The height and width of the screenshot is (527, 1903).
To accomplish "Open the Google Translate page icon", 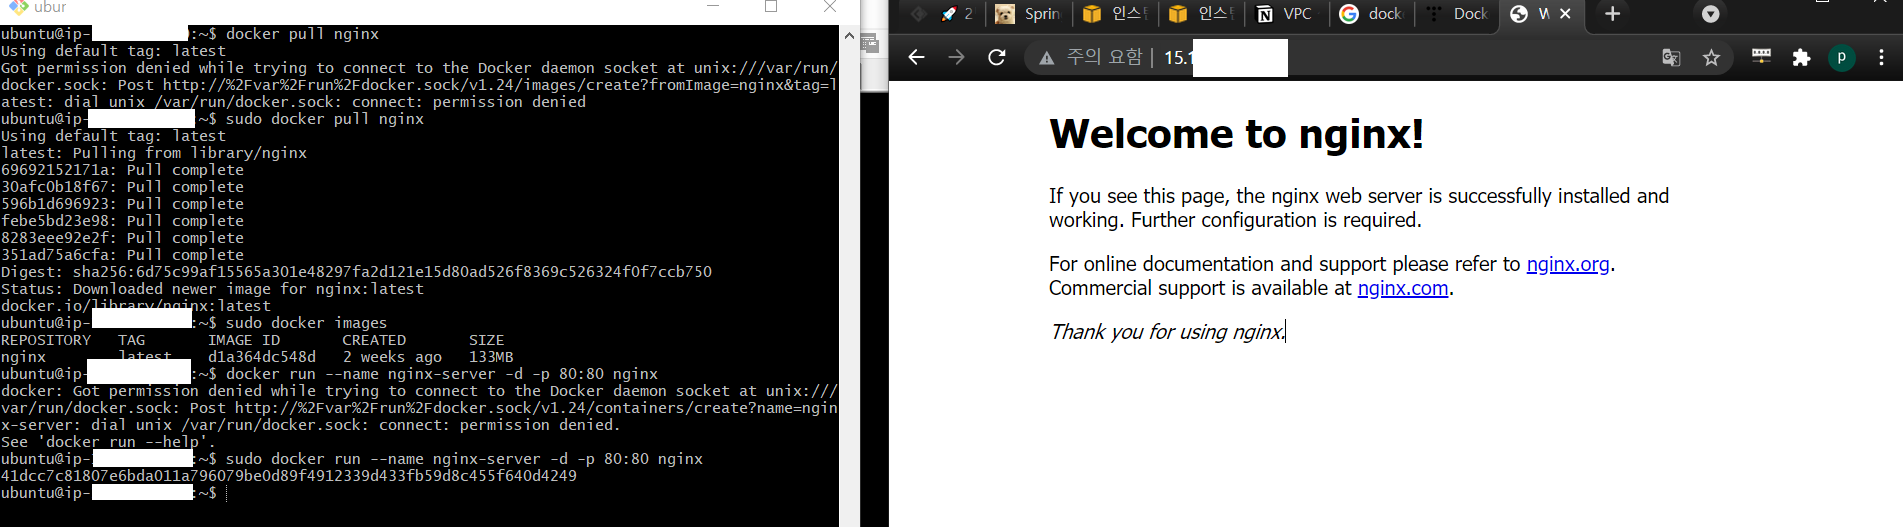I will (1671, 58).
